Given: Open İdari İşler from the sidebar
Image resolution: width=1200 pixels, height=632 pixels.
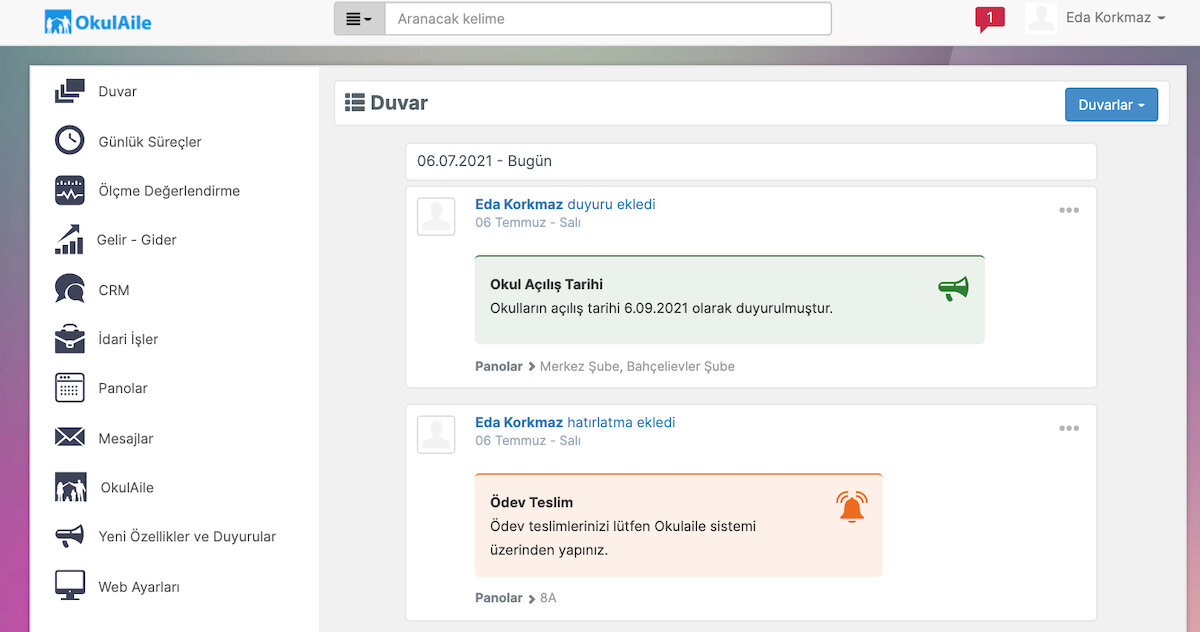Looking at the screenshot, I should [128, 339].
